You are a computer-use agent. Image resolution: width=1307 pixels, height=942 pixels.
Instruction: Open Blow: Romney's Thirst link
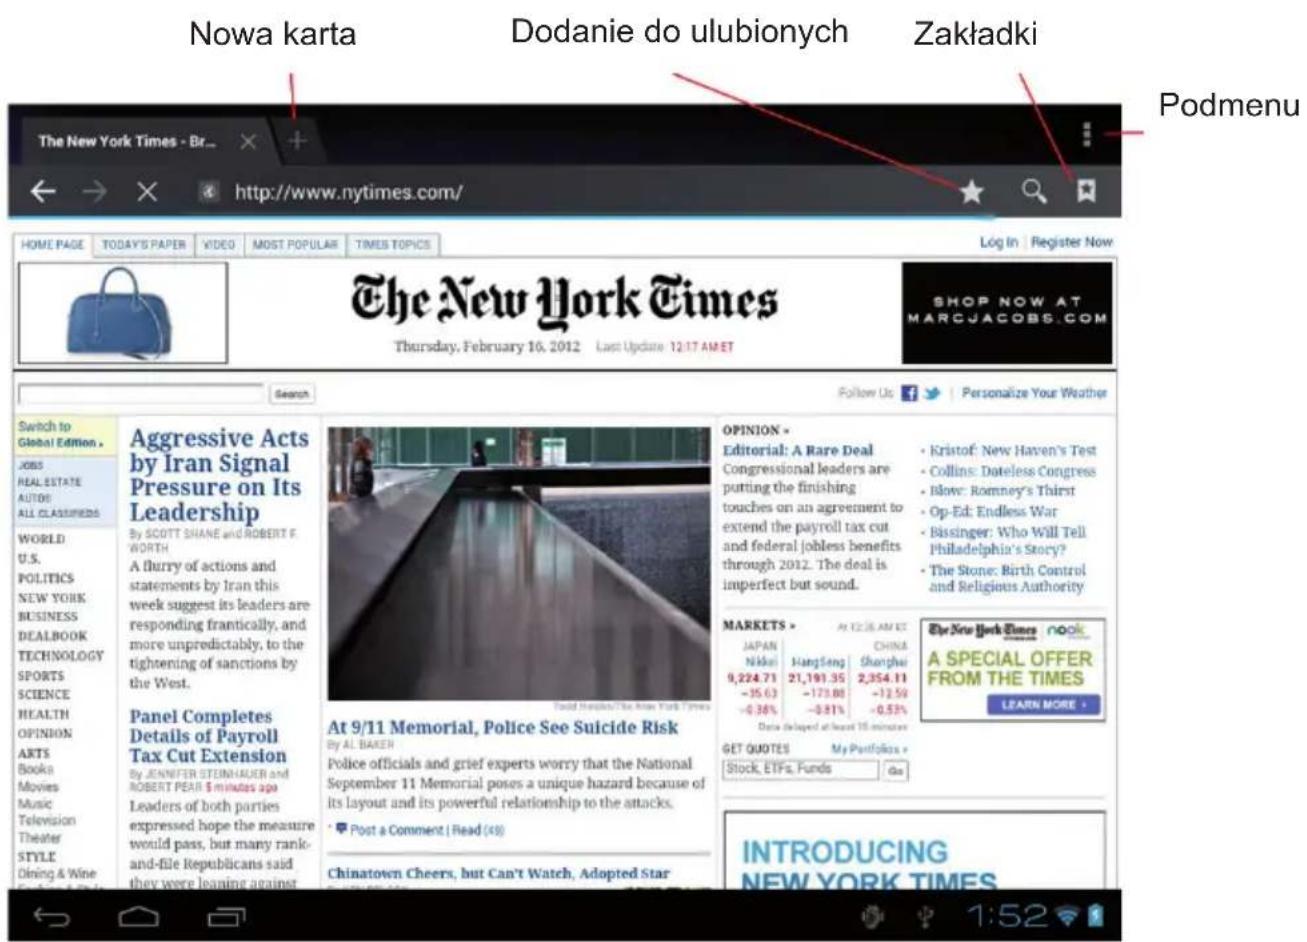(x=1001, y=491)
